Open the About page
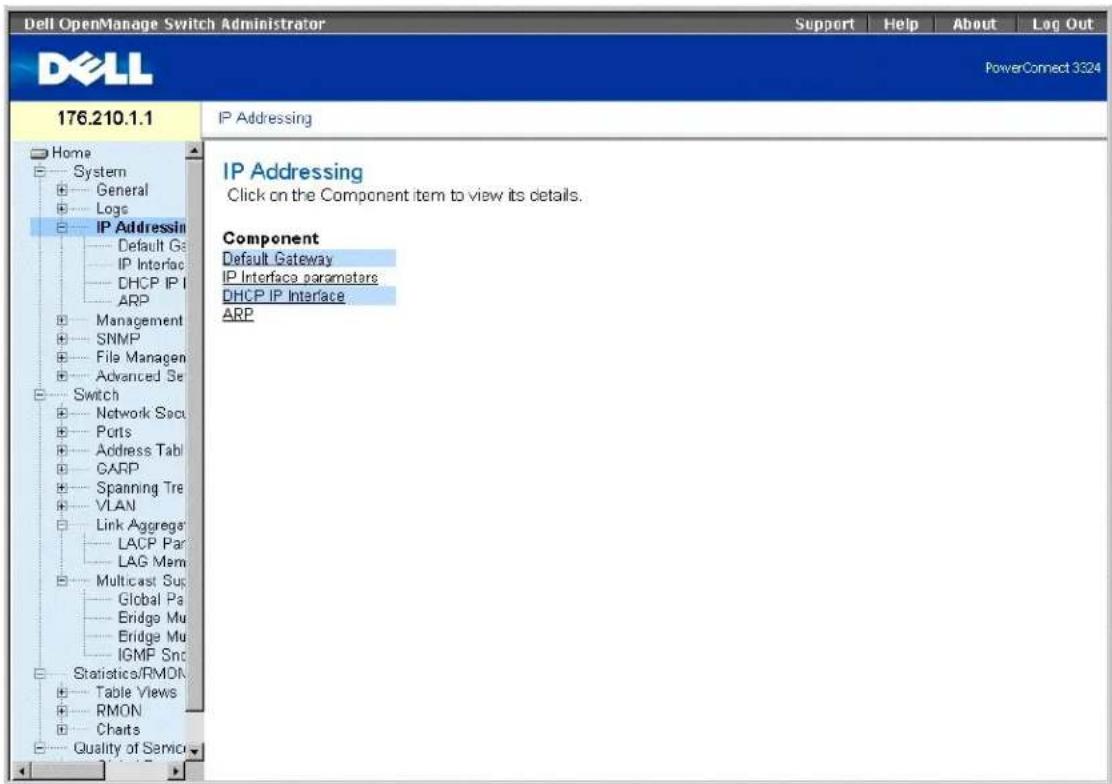Screen dimensions: 1112x784 coord(974,24)
